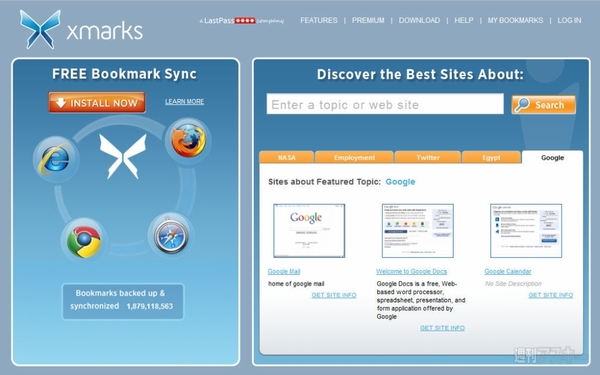Select the Safari compass icon
Image resolution: width=600 pixels, height=375 pixels.
[171, 236]
